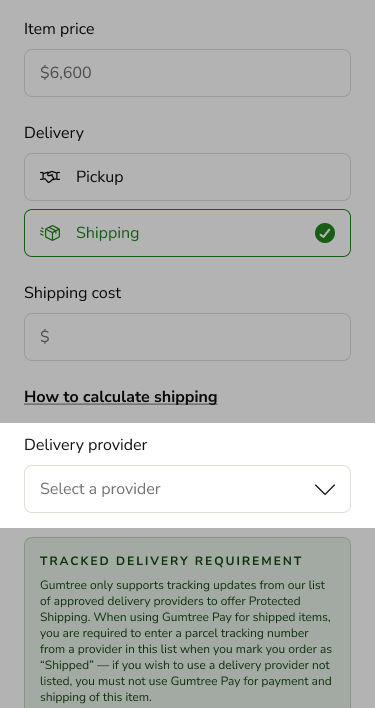Image resolution: width=375 pixels, height=708 pixels.
Task: Click the Item price label
Action: coord(59,29)
